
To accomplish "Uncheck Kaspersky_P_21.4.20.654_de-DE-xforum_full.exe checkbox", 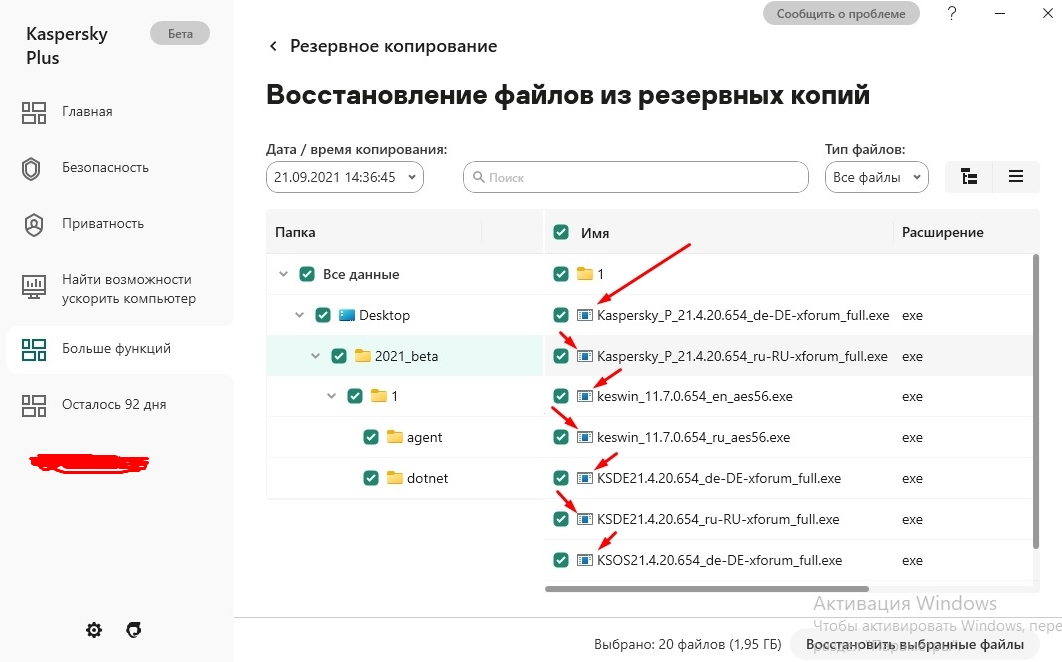I will tap(561, 315).
